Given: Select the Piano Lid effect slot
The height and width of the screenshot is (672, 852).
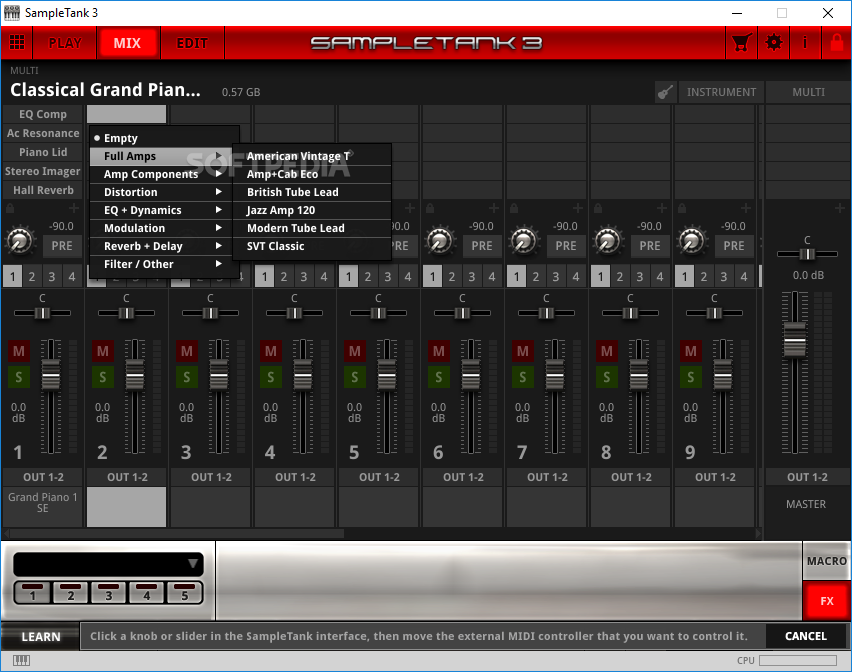Looking at the screenshot, I should pyautogui.click(x=43, y=153).
